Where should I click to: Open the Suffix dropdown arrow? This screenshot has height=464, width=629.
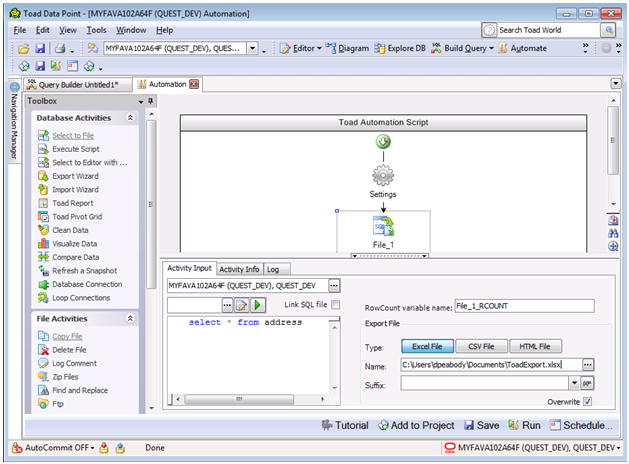click(x=574, y=383)
